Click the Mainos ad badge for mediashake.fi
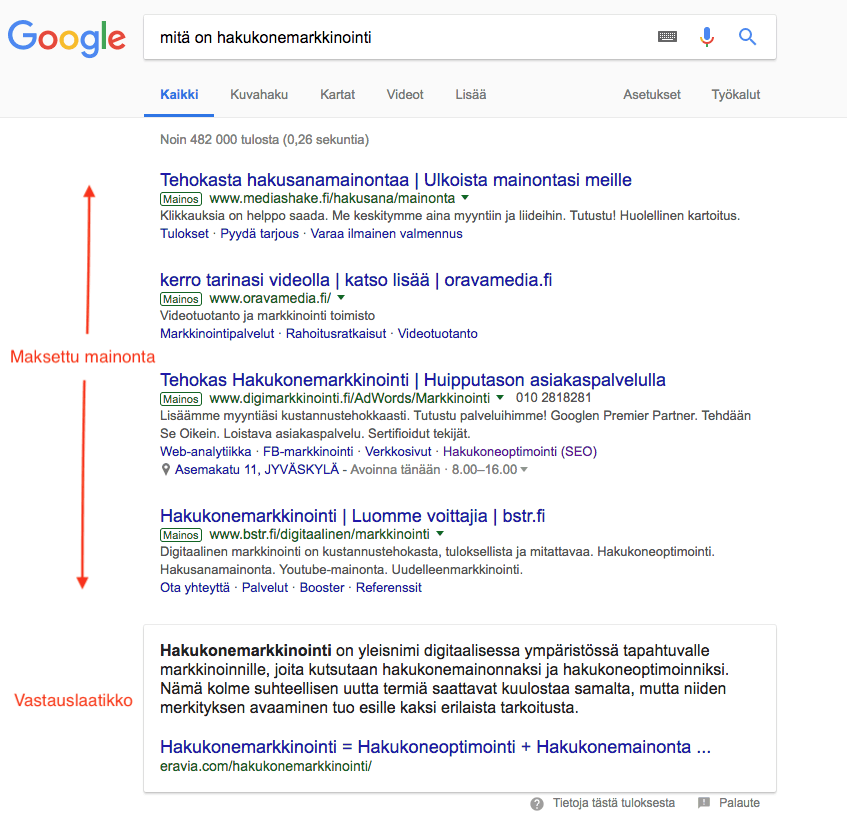Image resolution: width=847 pixels, height=826 pixels. (x=181, y=199)
